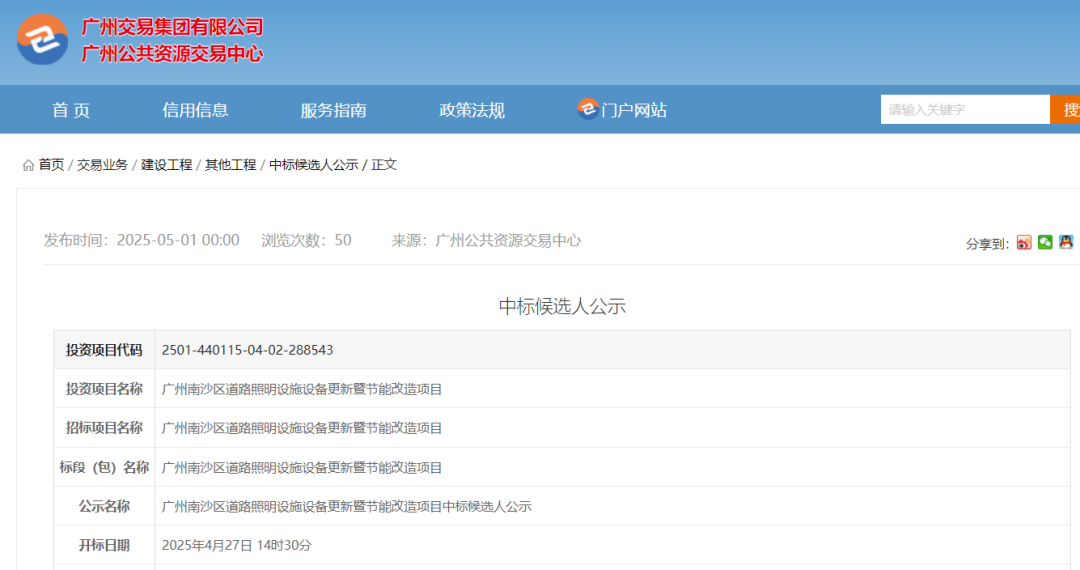
Task: Open 首页 navigation menu item
Action: point(71,110)
